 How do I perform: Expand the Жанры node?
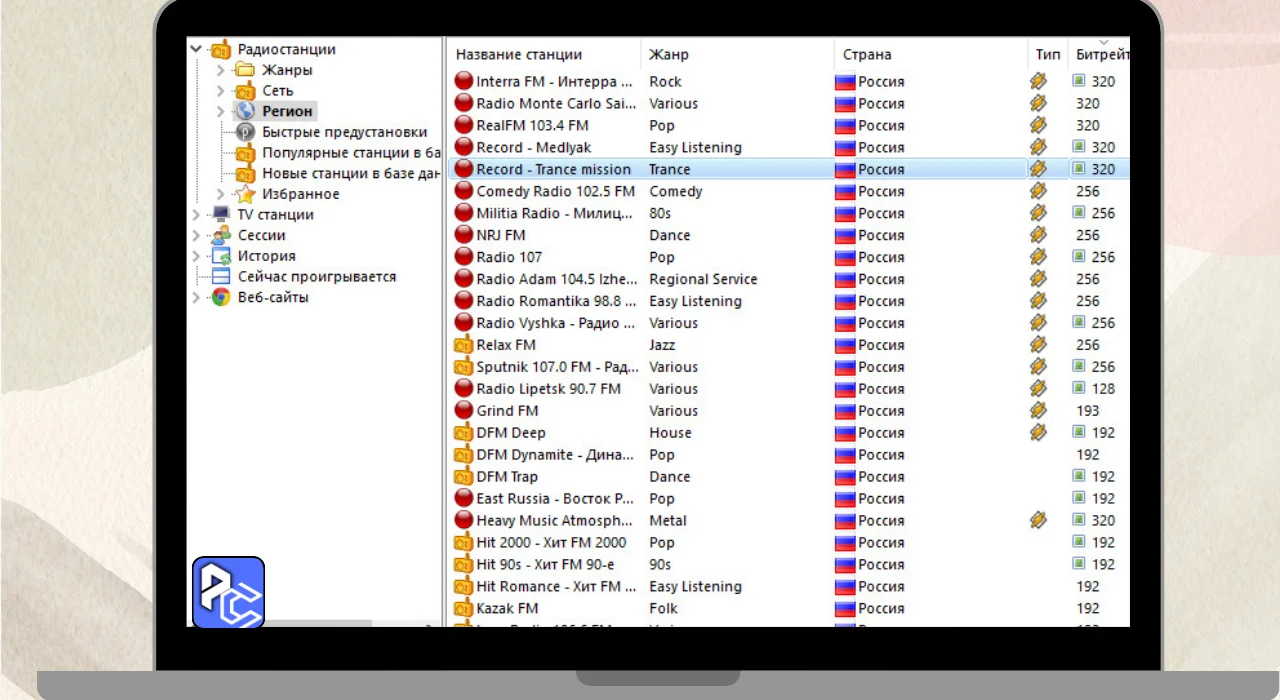[x=221, y=70]
